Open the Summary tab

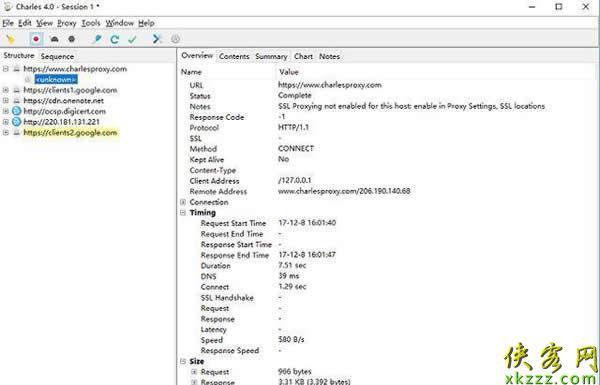[271, 57]
